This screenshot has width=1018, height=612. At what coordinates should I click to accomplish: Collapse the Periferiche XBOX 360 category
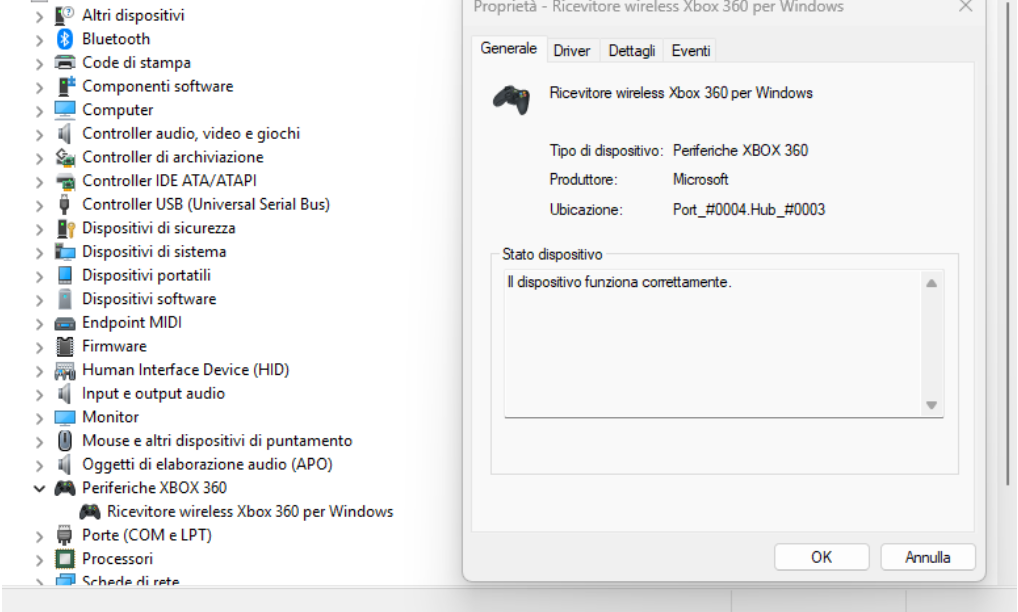40,488
